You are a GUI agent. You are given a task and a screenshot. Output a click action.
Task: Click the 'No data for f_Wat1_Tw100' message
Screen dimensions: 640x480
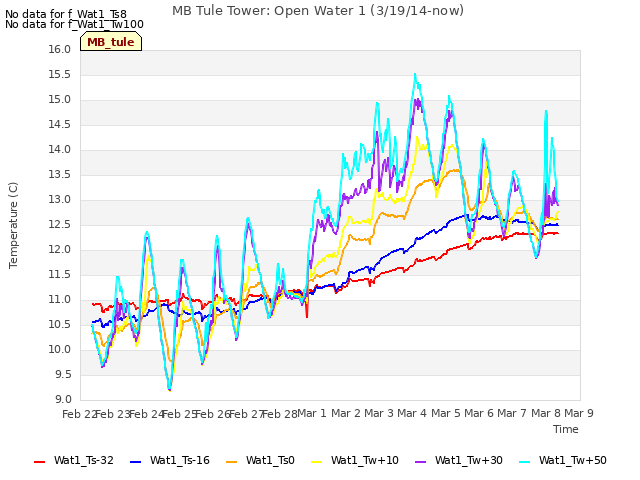(x=74, y=24)
